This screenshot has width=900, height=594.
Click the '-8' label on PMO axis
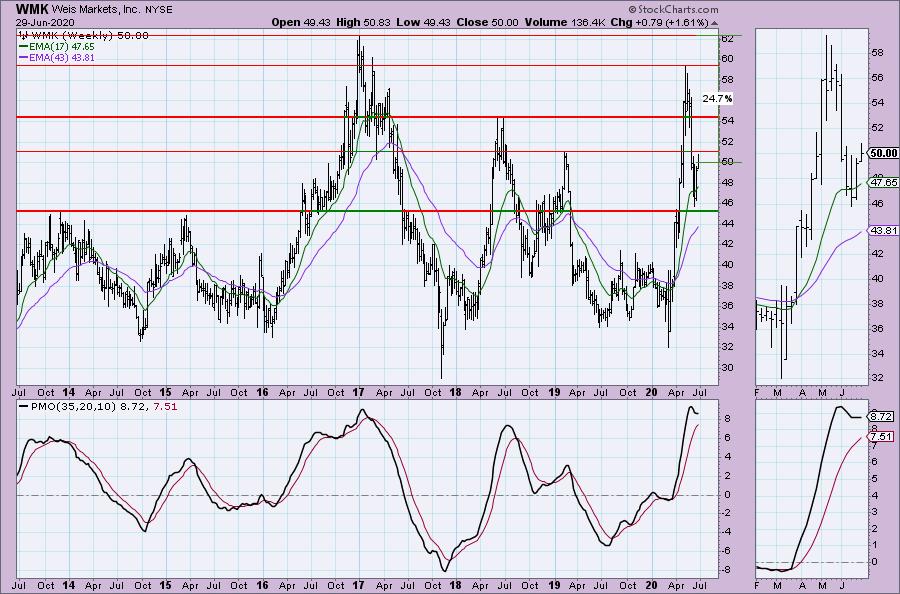(726, 569)
